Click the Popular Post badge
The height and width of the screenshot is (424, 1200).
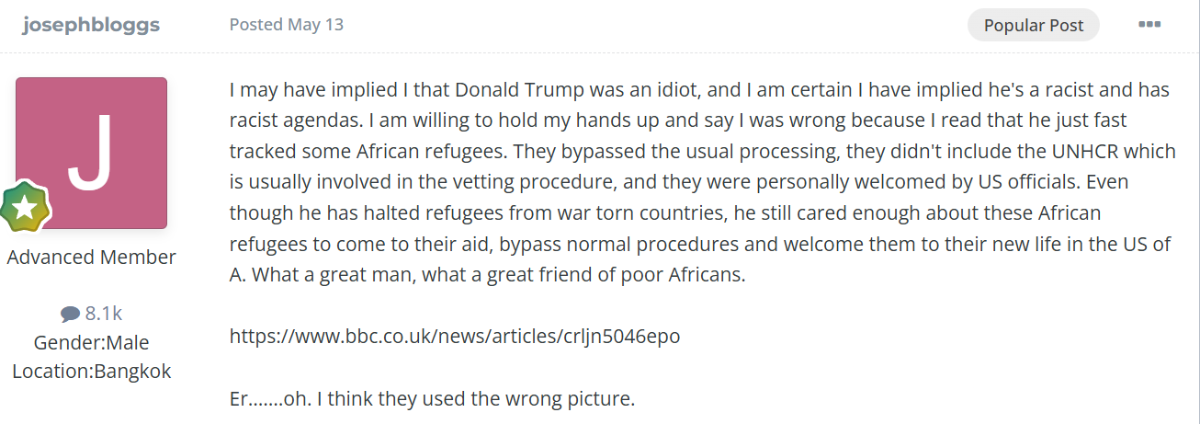(1033, 25)
